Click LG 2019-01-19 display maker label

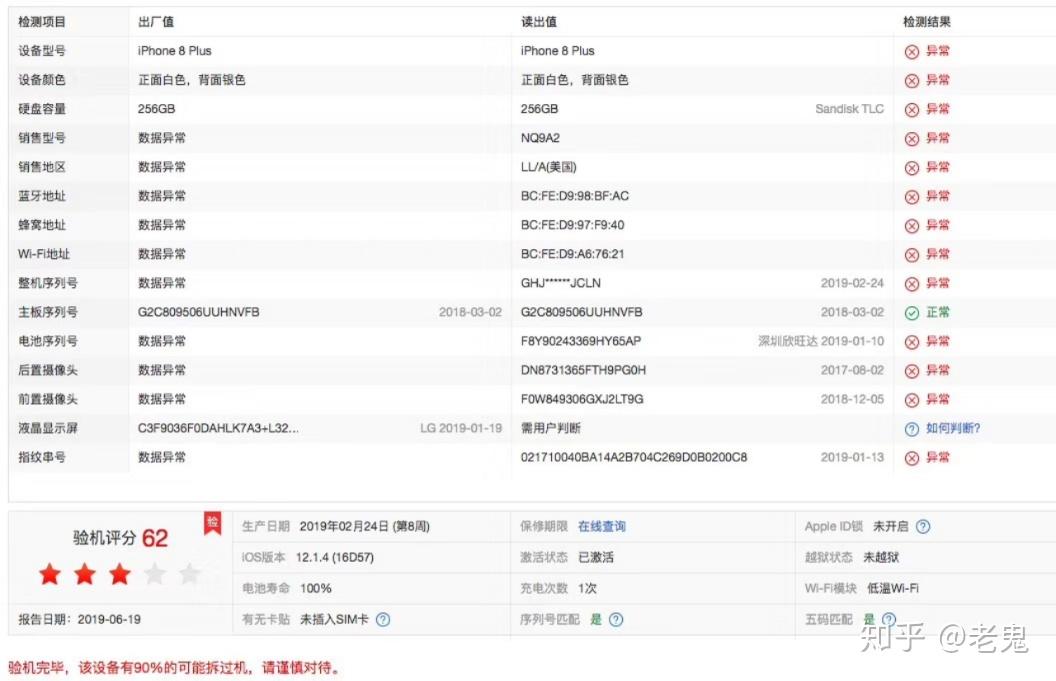point(461,428)
